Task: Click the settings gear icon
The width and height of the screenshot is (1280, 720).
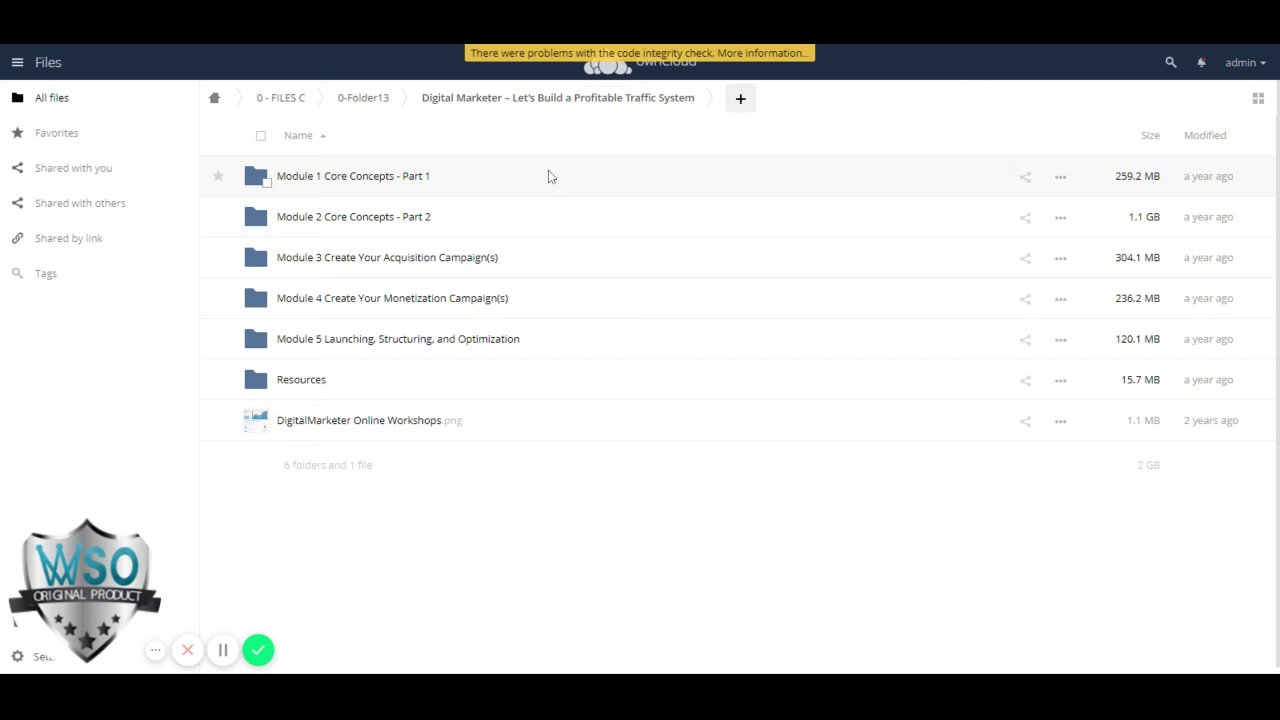Action: pos(17,656)
